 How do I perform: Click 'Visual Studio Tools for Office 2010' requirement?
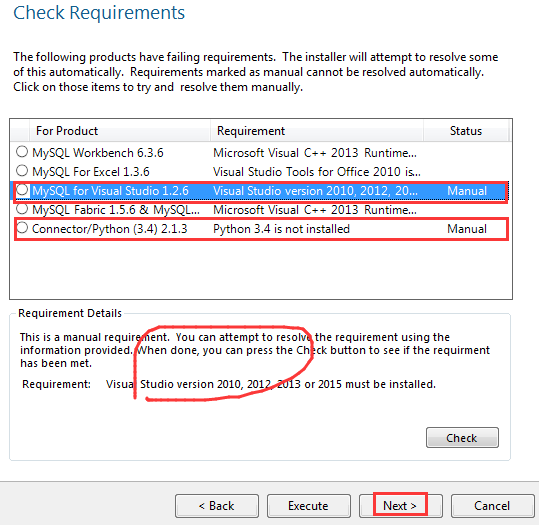(x=317, y=172)
